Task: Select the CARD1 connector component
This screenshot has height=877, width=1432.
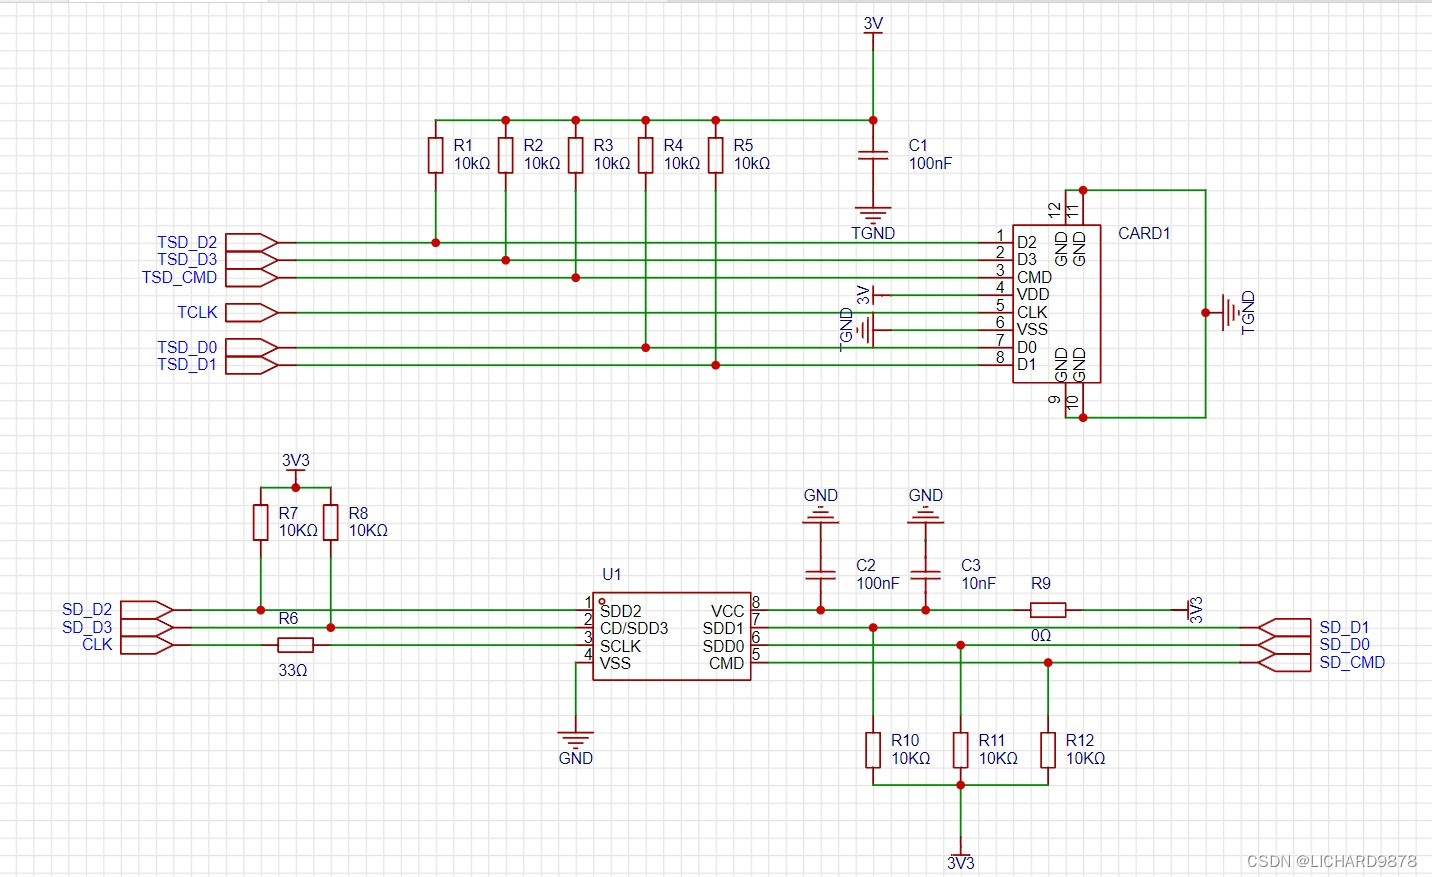Action: [x=1056, y=303]
